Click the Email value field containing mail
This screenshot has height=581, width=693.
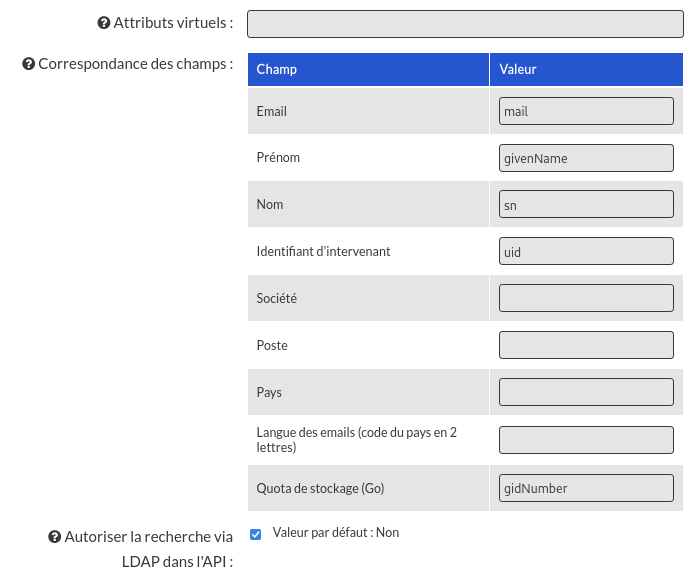click(x=586, y=111)
